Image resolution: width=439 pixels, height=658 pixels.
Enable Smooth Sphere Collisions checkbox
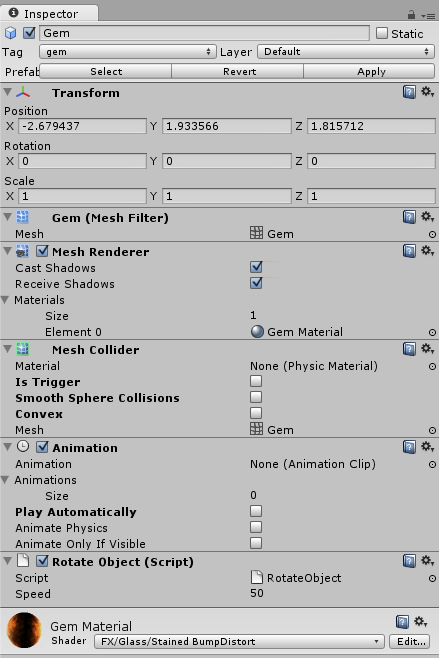coord(256,397)
